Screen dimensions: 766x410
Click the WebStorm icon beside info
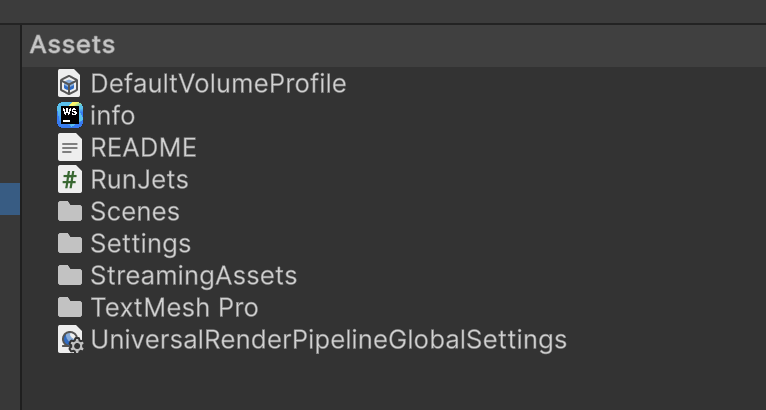tap(69, 116)
